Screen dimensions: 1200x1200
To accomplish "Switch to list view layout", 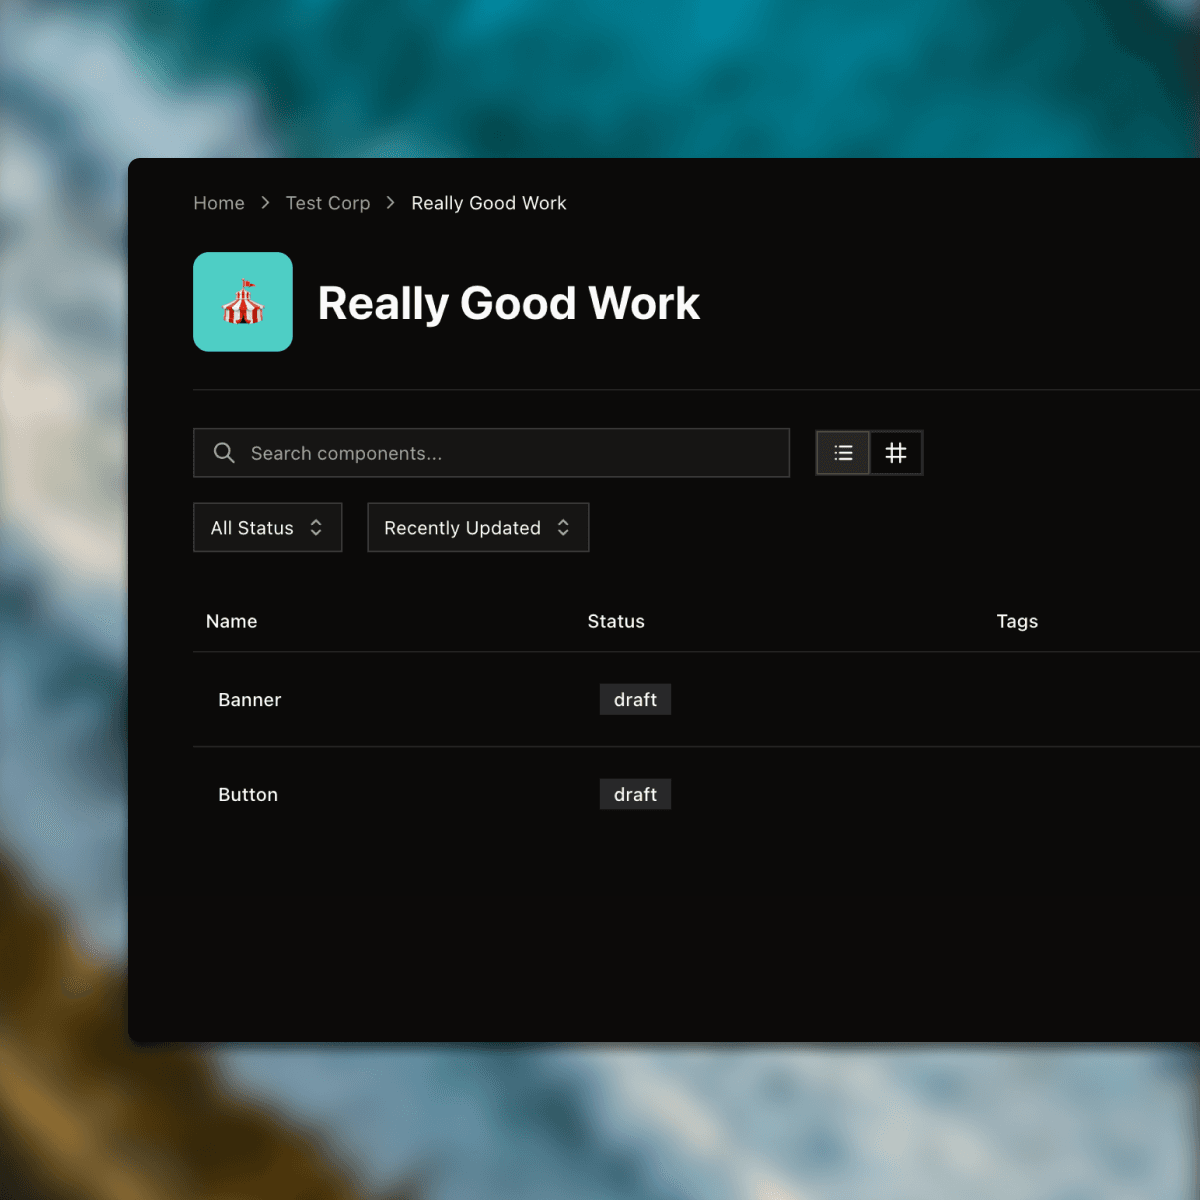I will [843, 453].
